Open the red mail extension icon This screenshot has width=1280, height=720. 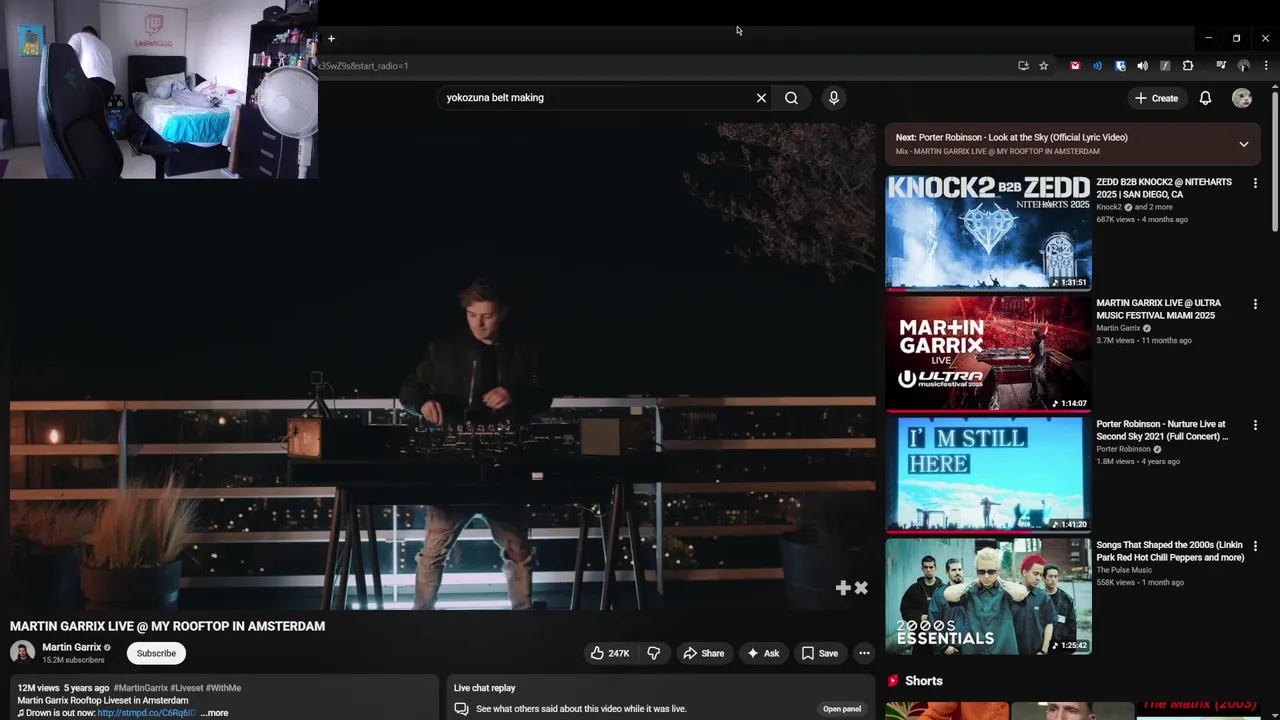tap(1075, 66)
